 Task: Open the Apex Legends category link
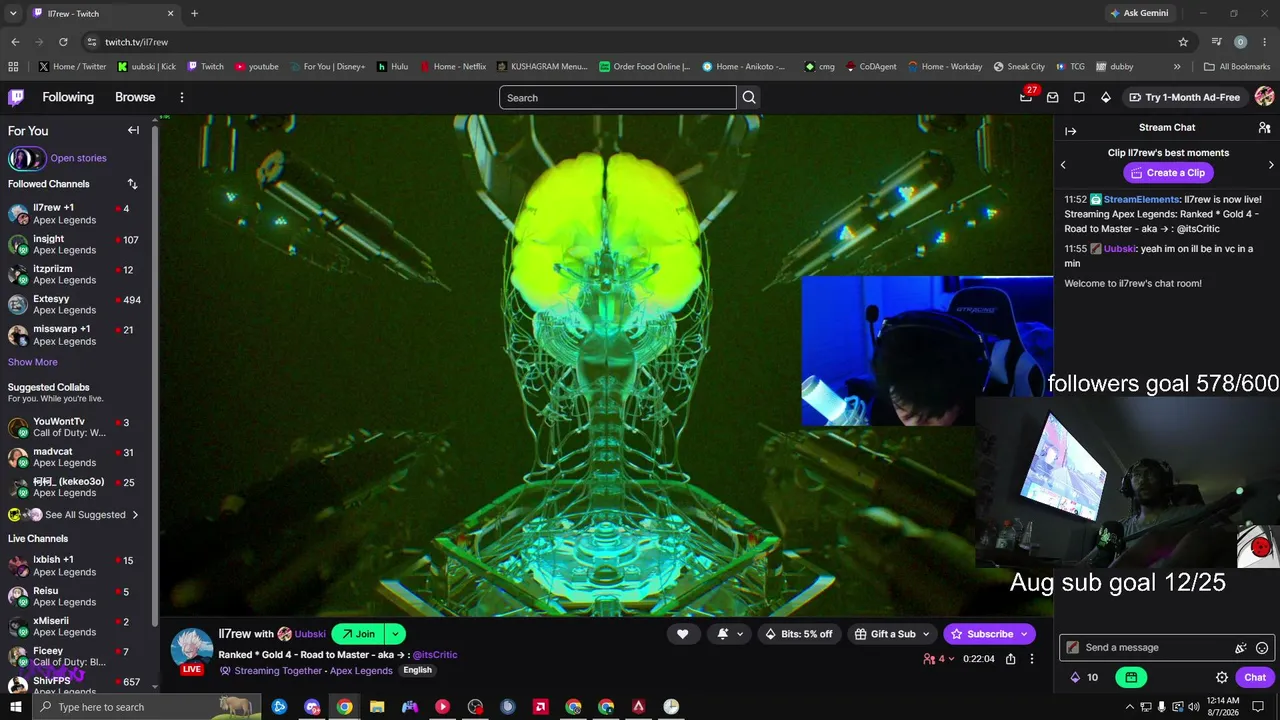pos(361,671)
